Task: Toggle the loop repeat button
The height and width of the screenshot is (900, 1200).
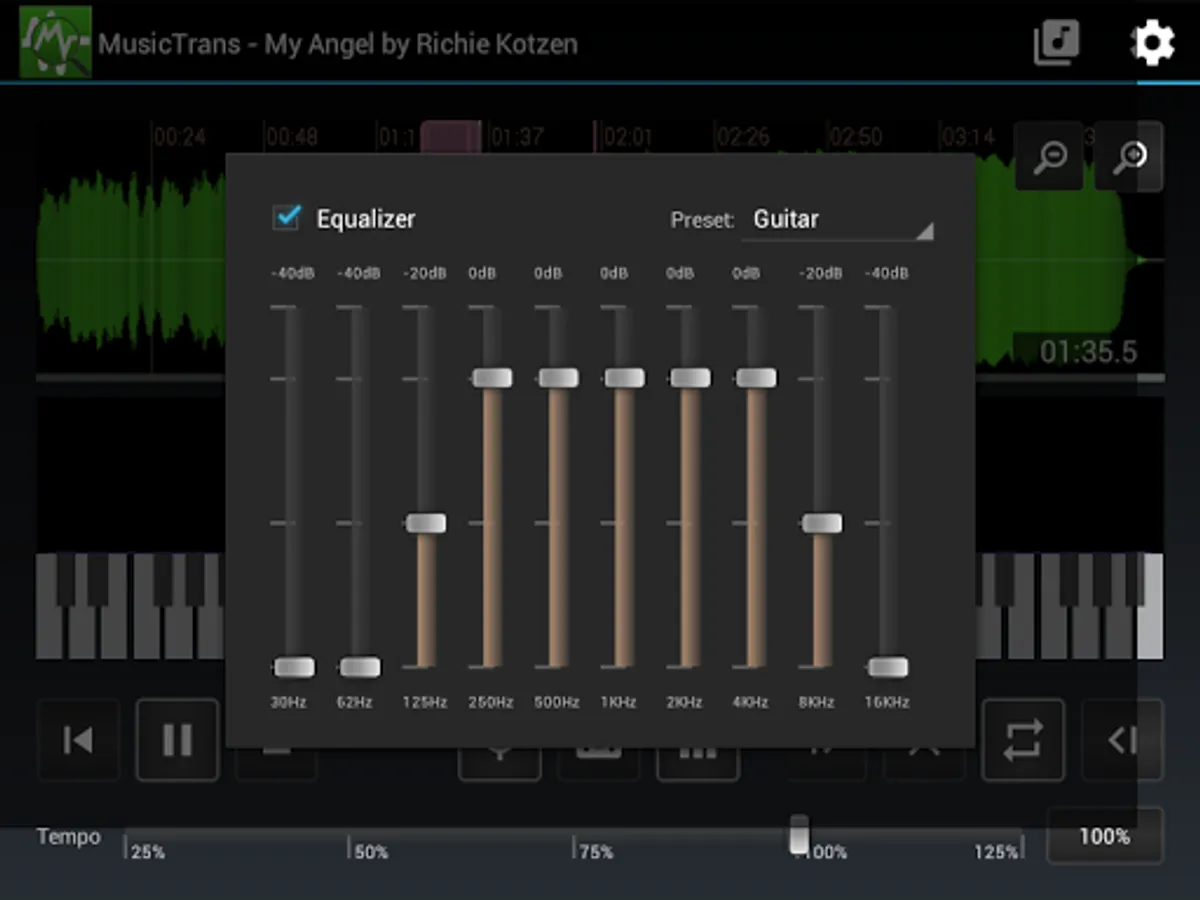Action: (1023, 740)
